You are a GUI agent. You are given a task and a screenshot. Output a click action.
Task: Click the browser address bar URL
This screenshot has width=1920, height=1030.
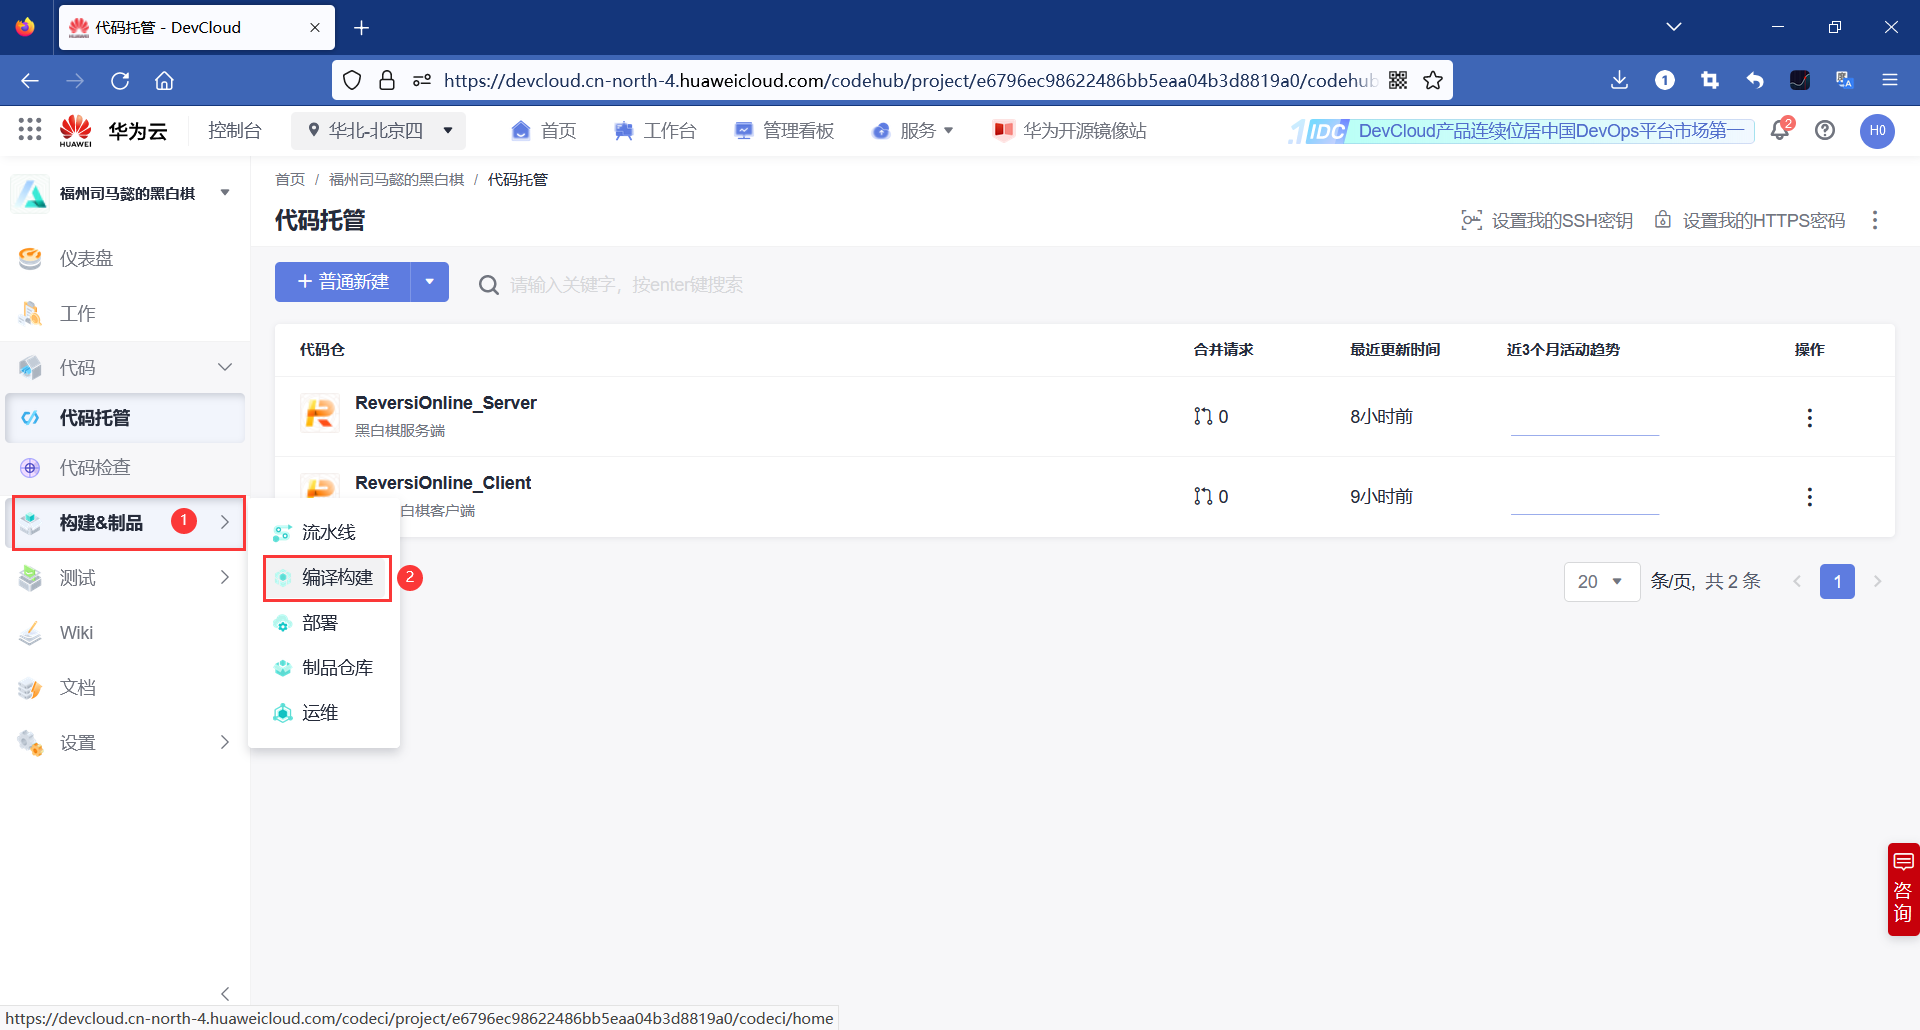(910, 80)
